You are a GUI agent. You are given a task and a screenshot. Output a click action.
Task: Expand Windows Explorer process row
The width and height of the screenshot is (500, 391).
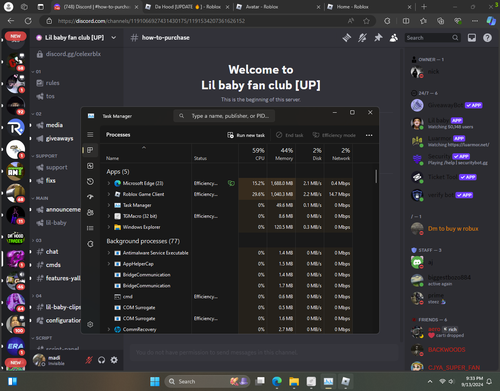pyautogui.click(x=109, y=227)
